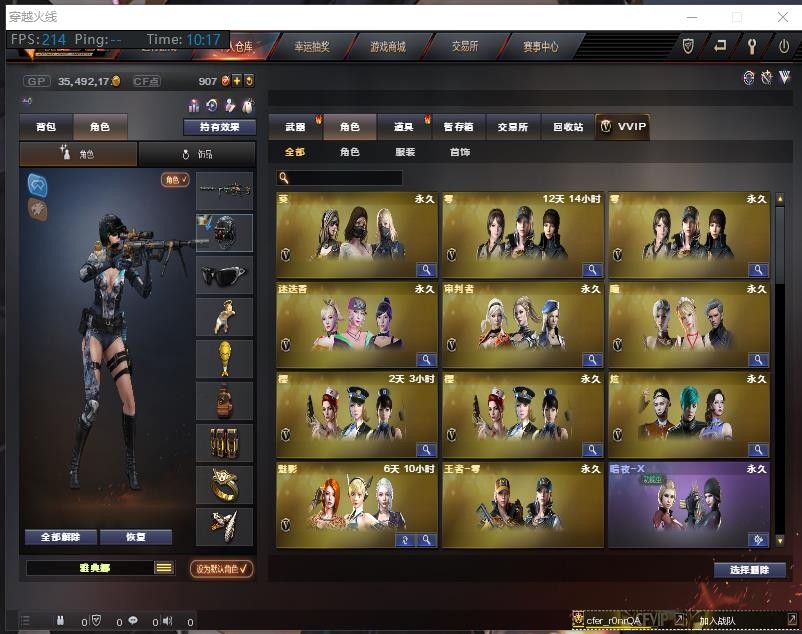Click magnifier on 审判者 character card
The width and height of the screenshot is (802, 634).
tap(592, 359)
